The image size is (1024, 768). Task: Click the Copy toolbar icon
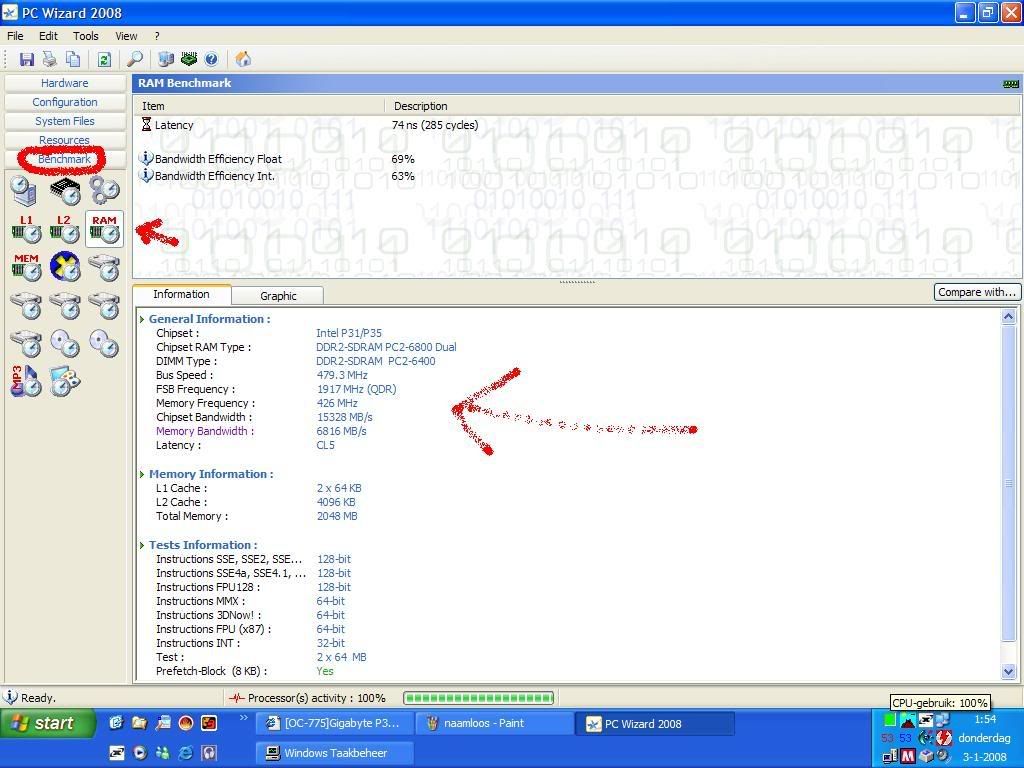coord(73,59)
